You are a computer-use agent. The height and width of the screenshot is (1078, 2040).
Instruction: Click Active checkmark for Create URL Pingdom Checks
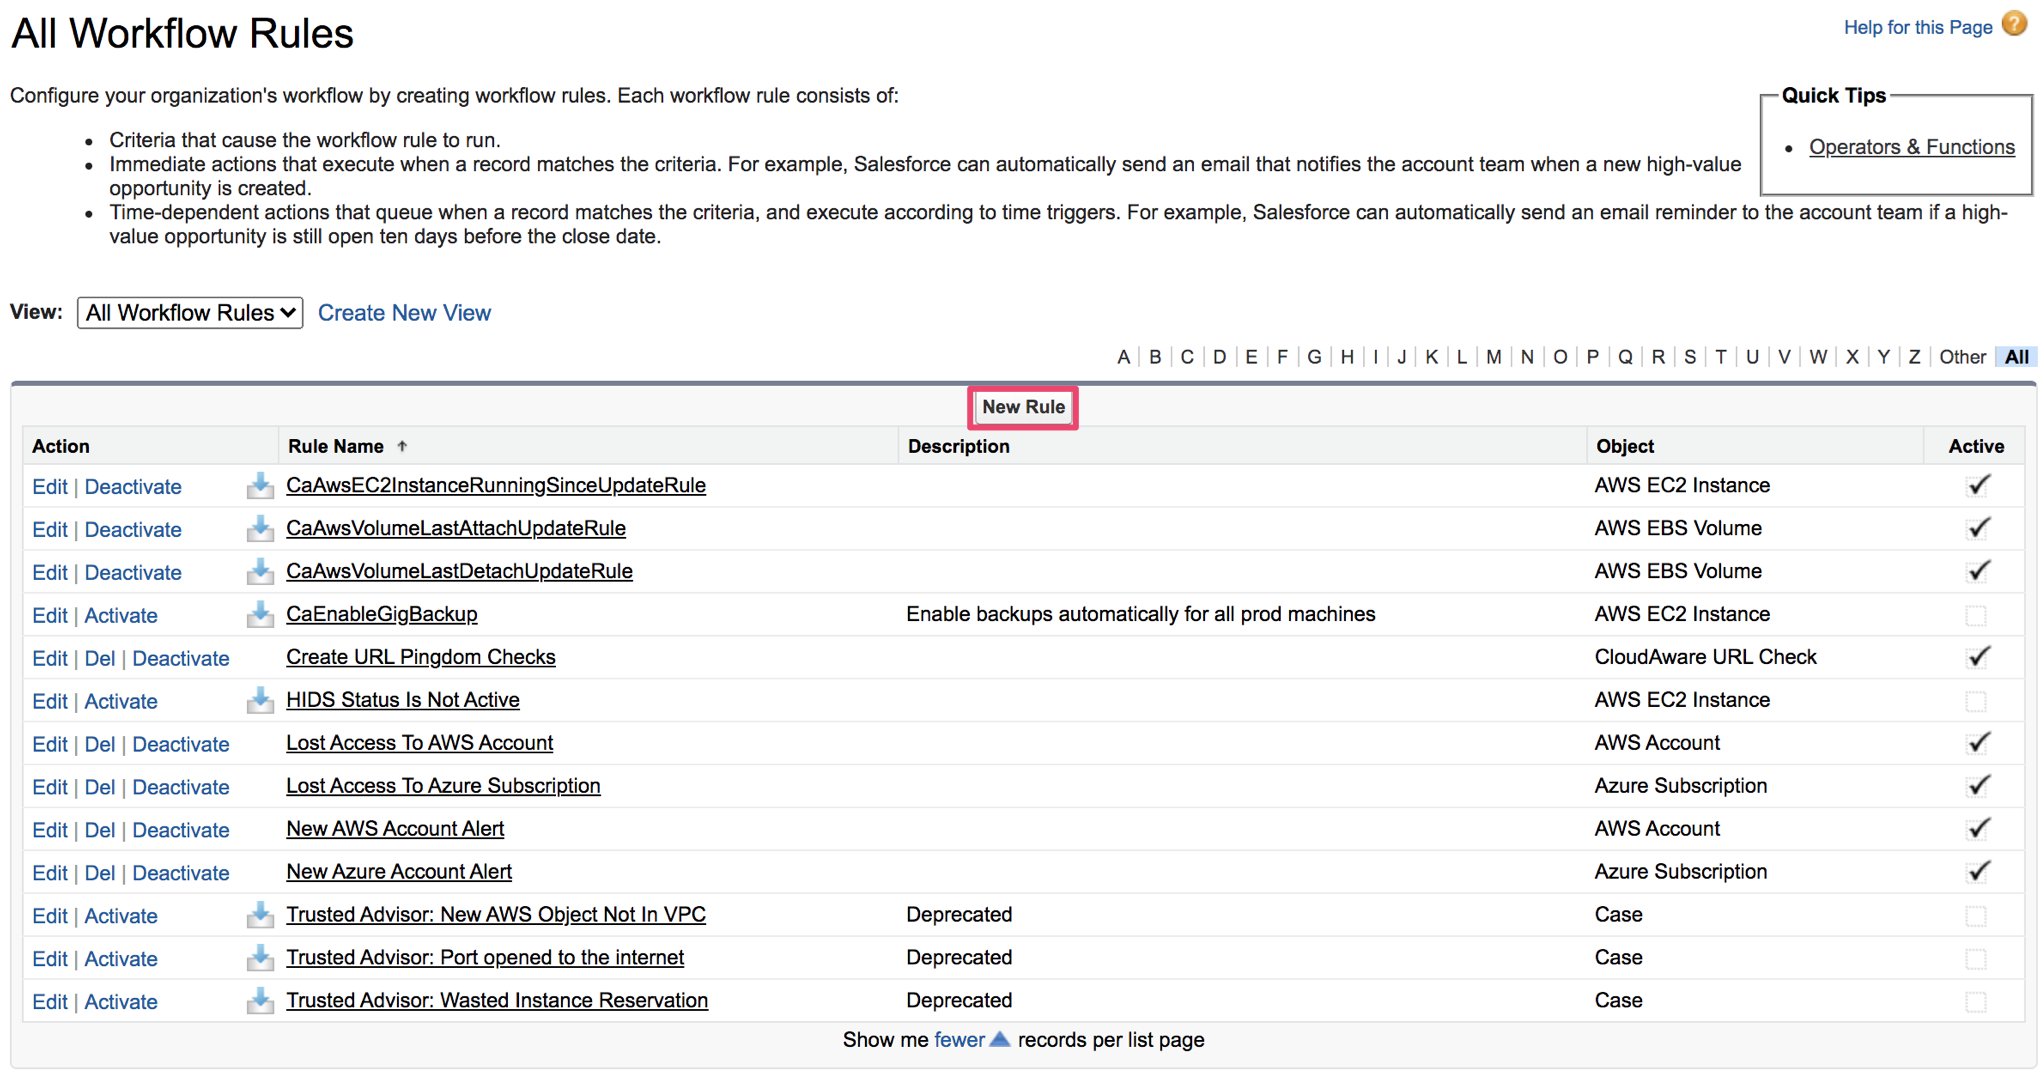tap(1977, 657)
